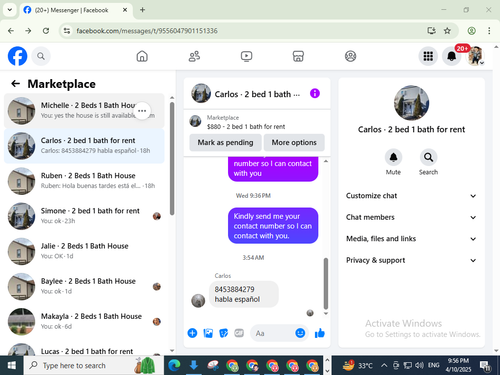Click the install app icon in address bar
This screenshot has width=500, height=375.
point(431,31)
